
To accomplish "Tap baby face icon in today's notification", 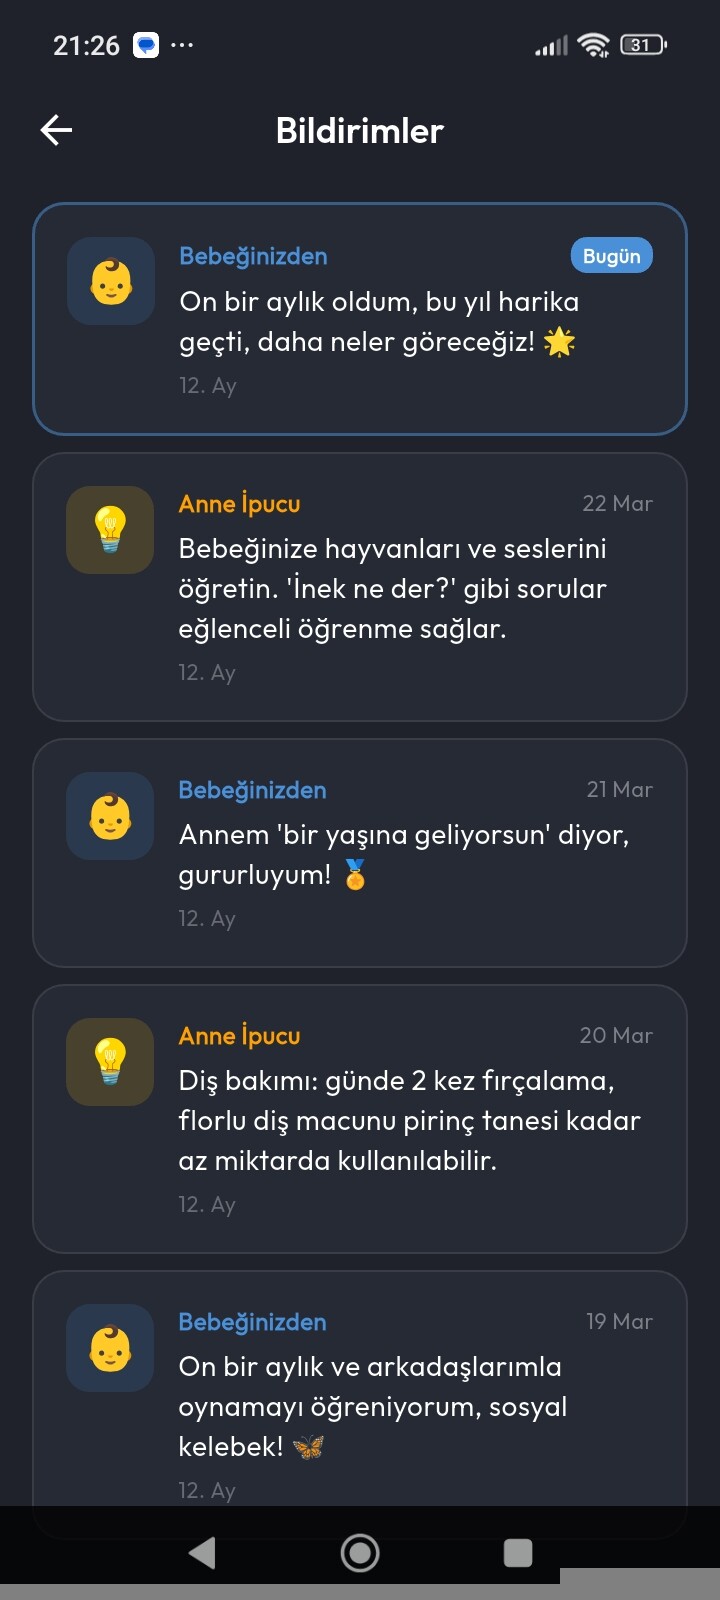I will [111, 281].
